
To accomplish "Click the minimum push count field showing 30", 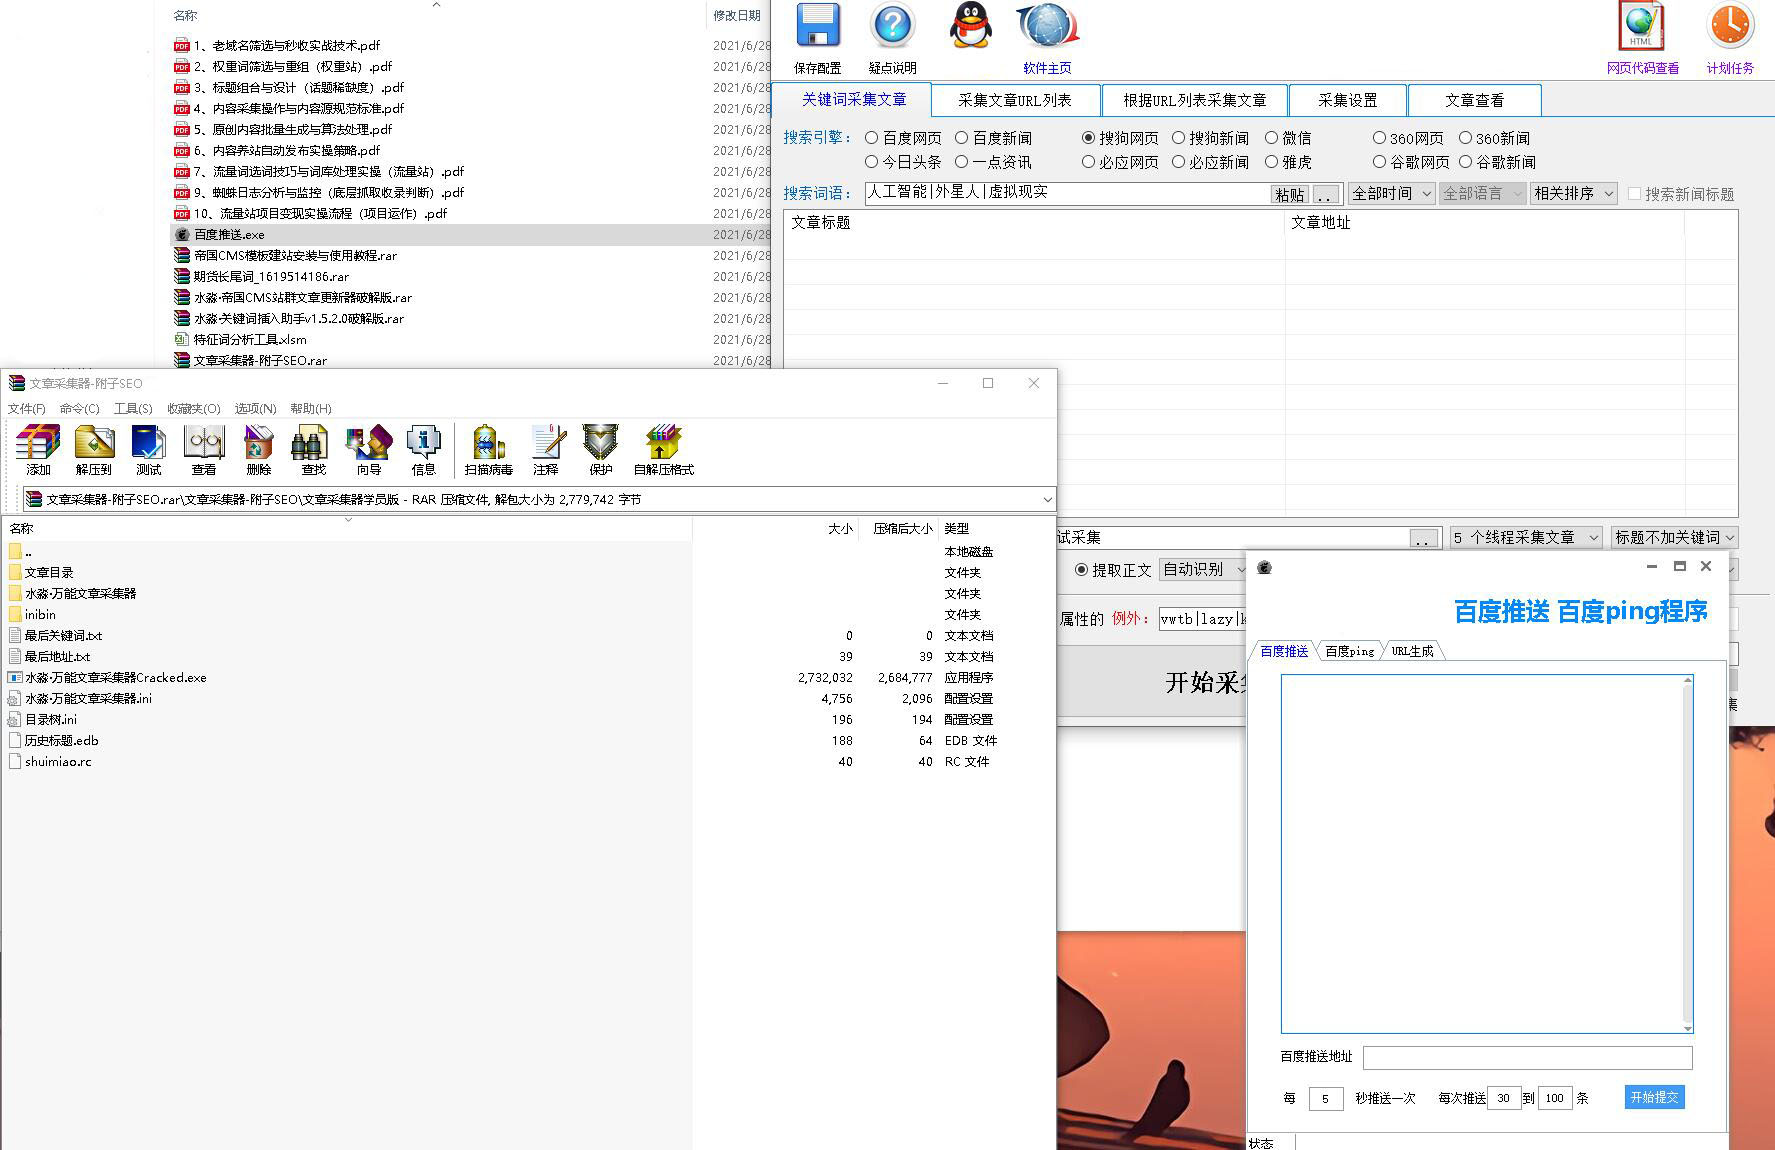I will point(1503,1098).
